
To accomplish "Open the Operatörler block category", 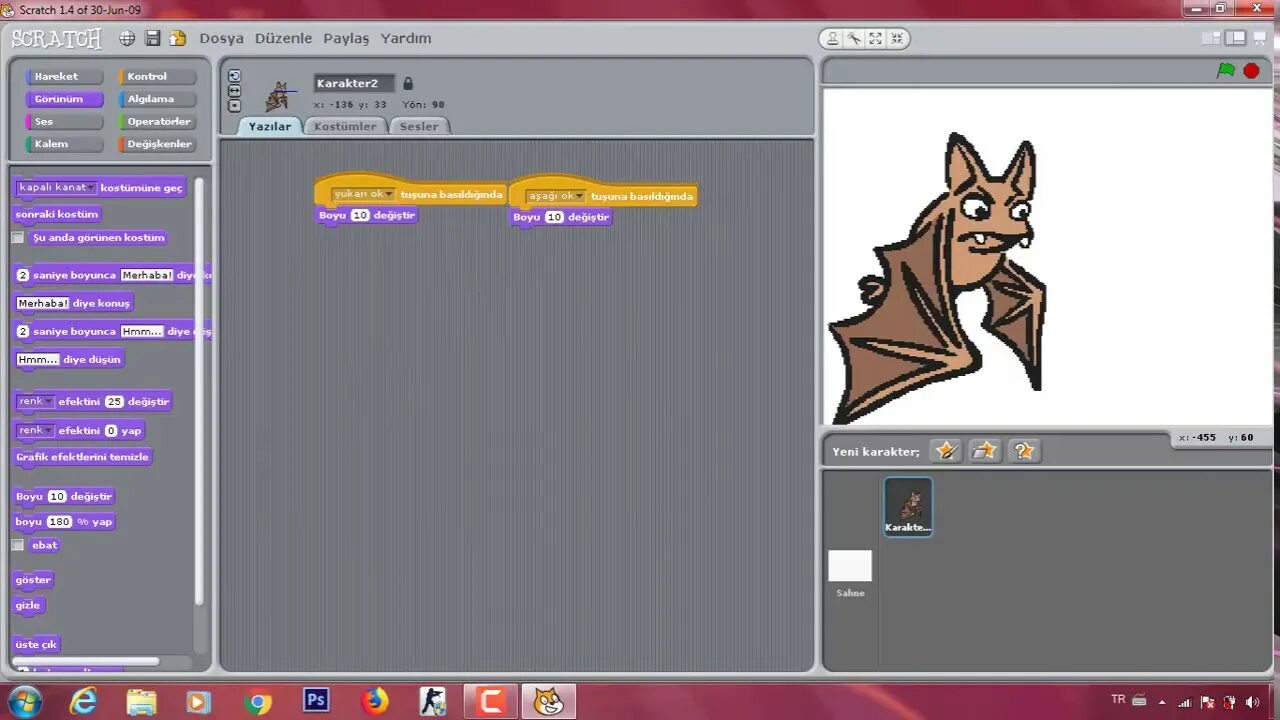I will [157, 121].
